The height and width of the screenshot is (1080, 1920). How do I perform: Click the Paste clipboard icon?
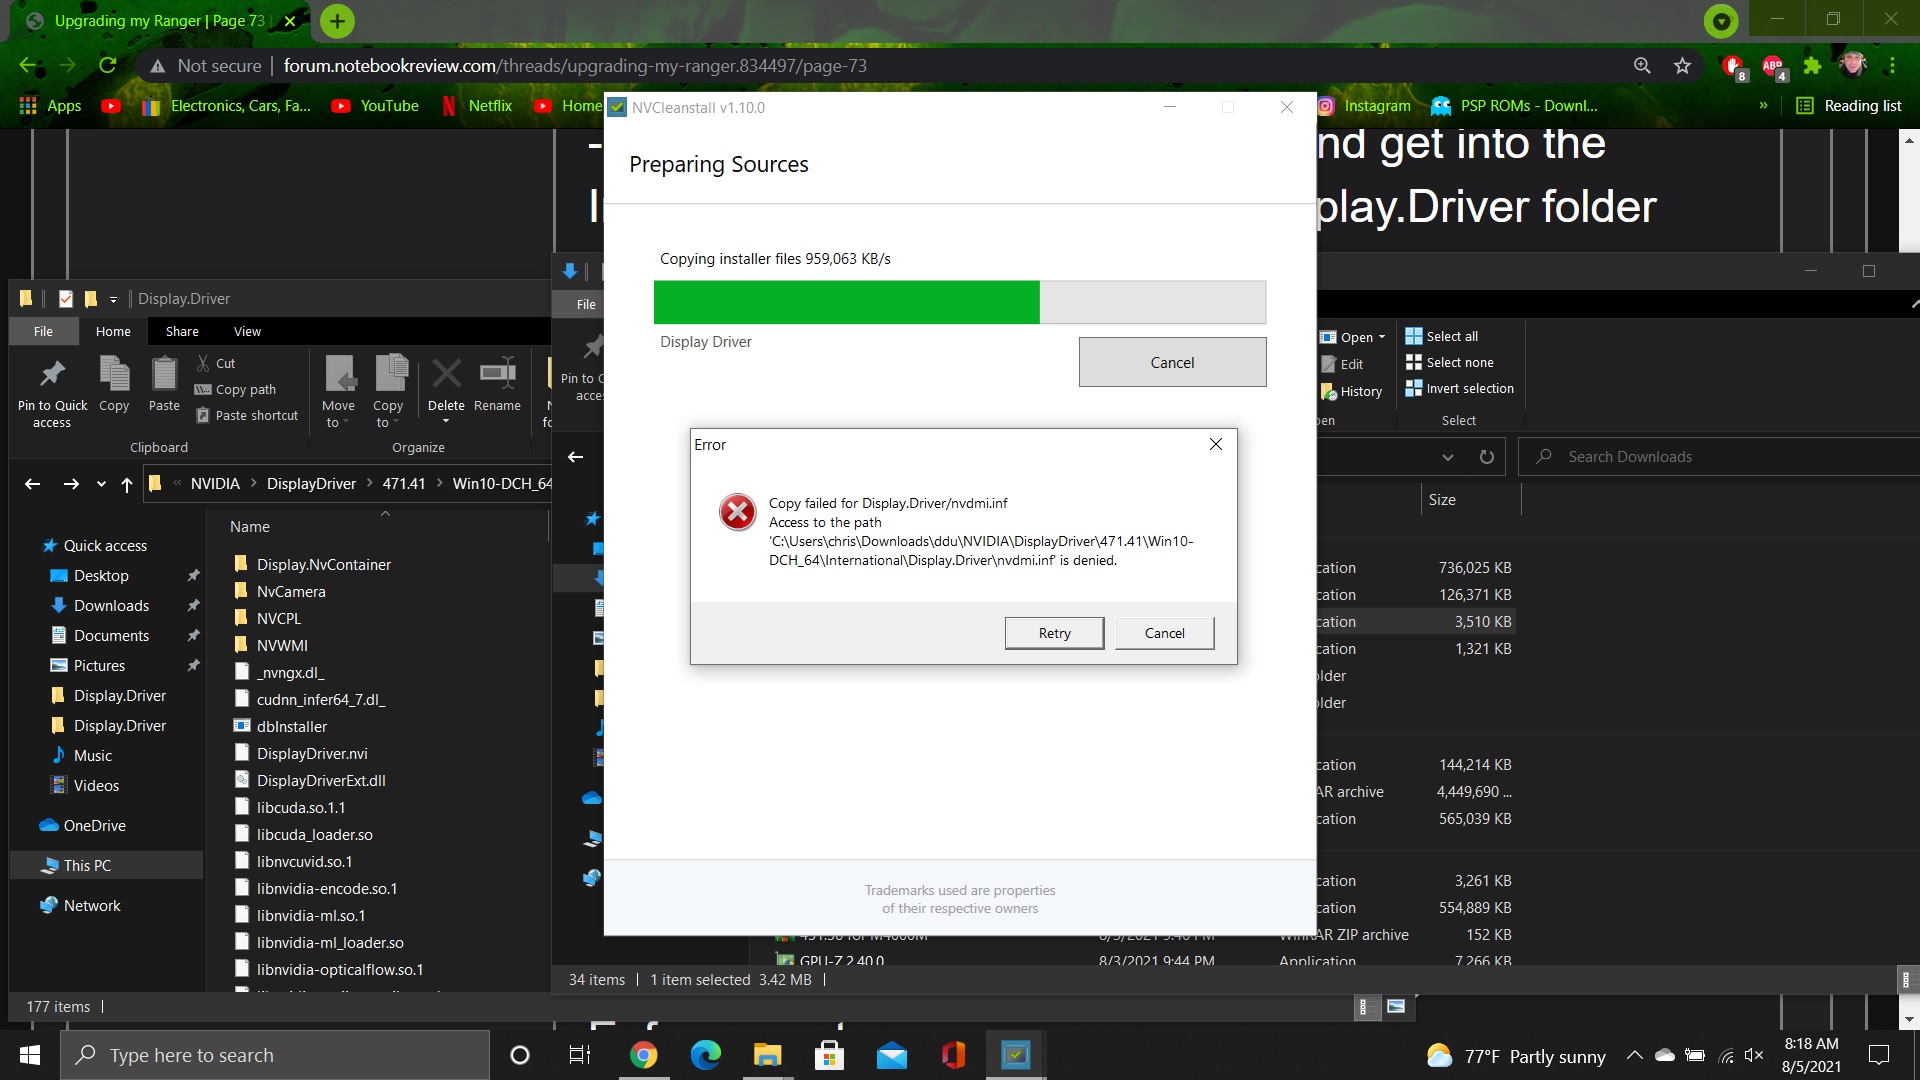tap(164, 376)
